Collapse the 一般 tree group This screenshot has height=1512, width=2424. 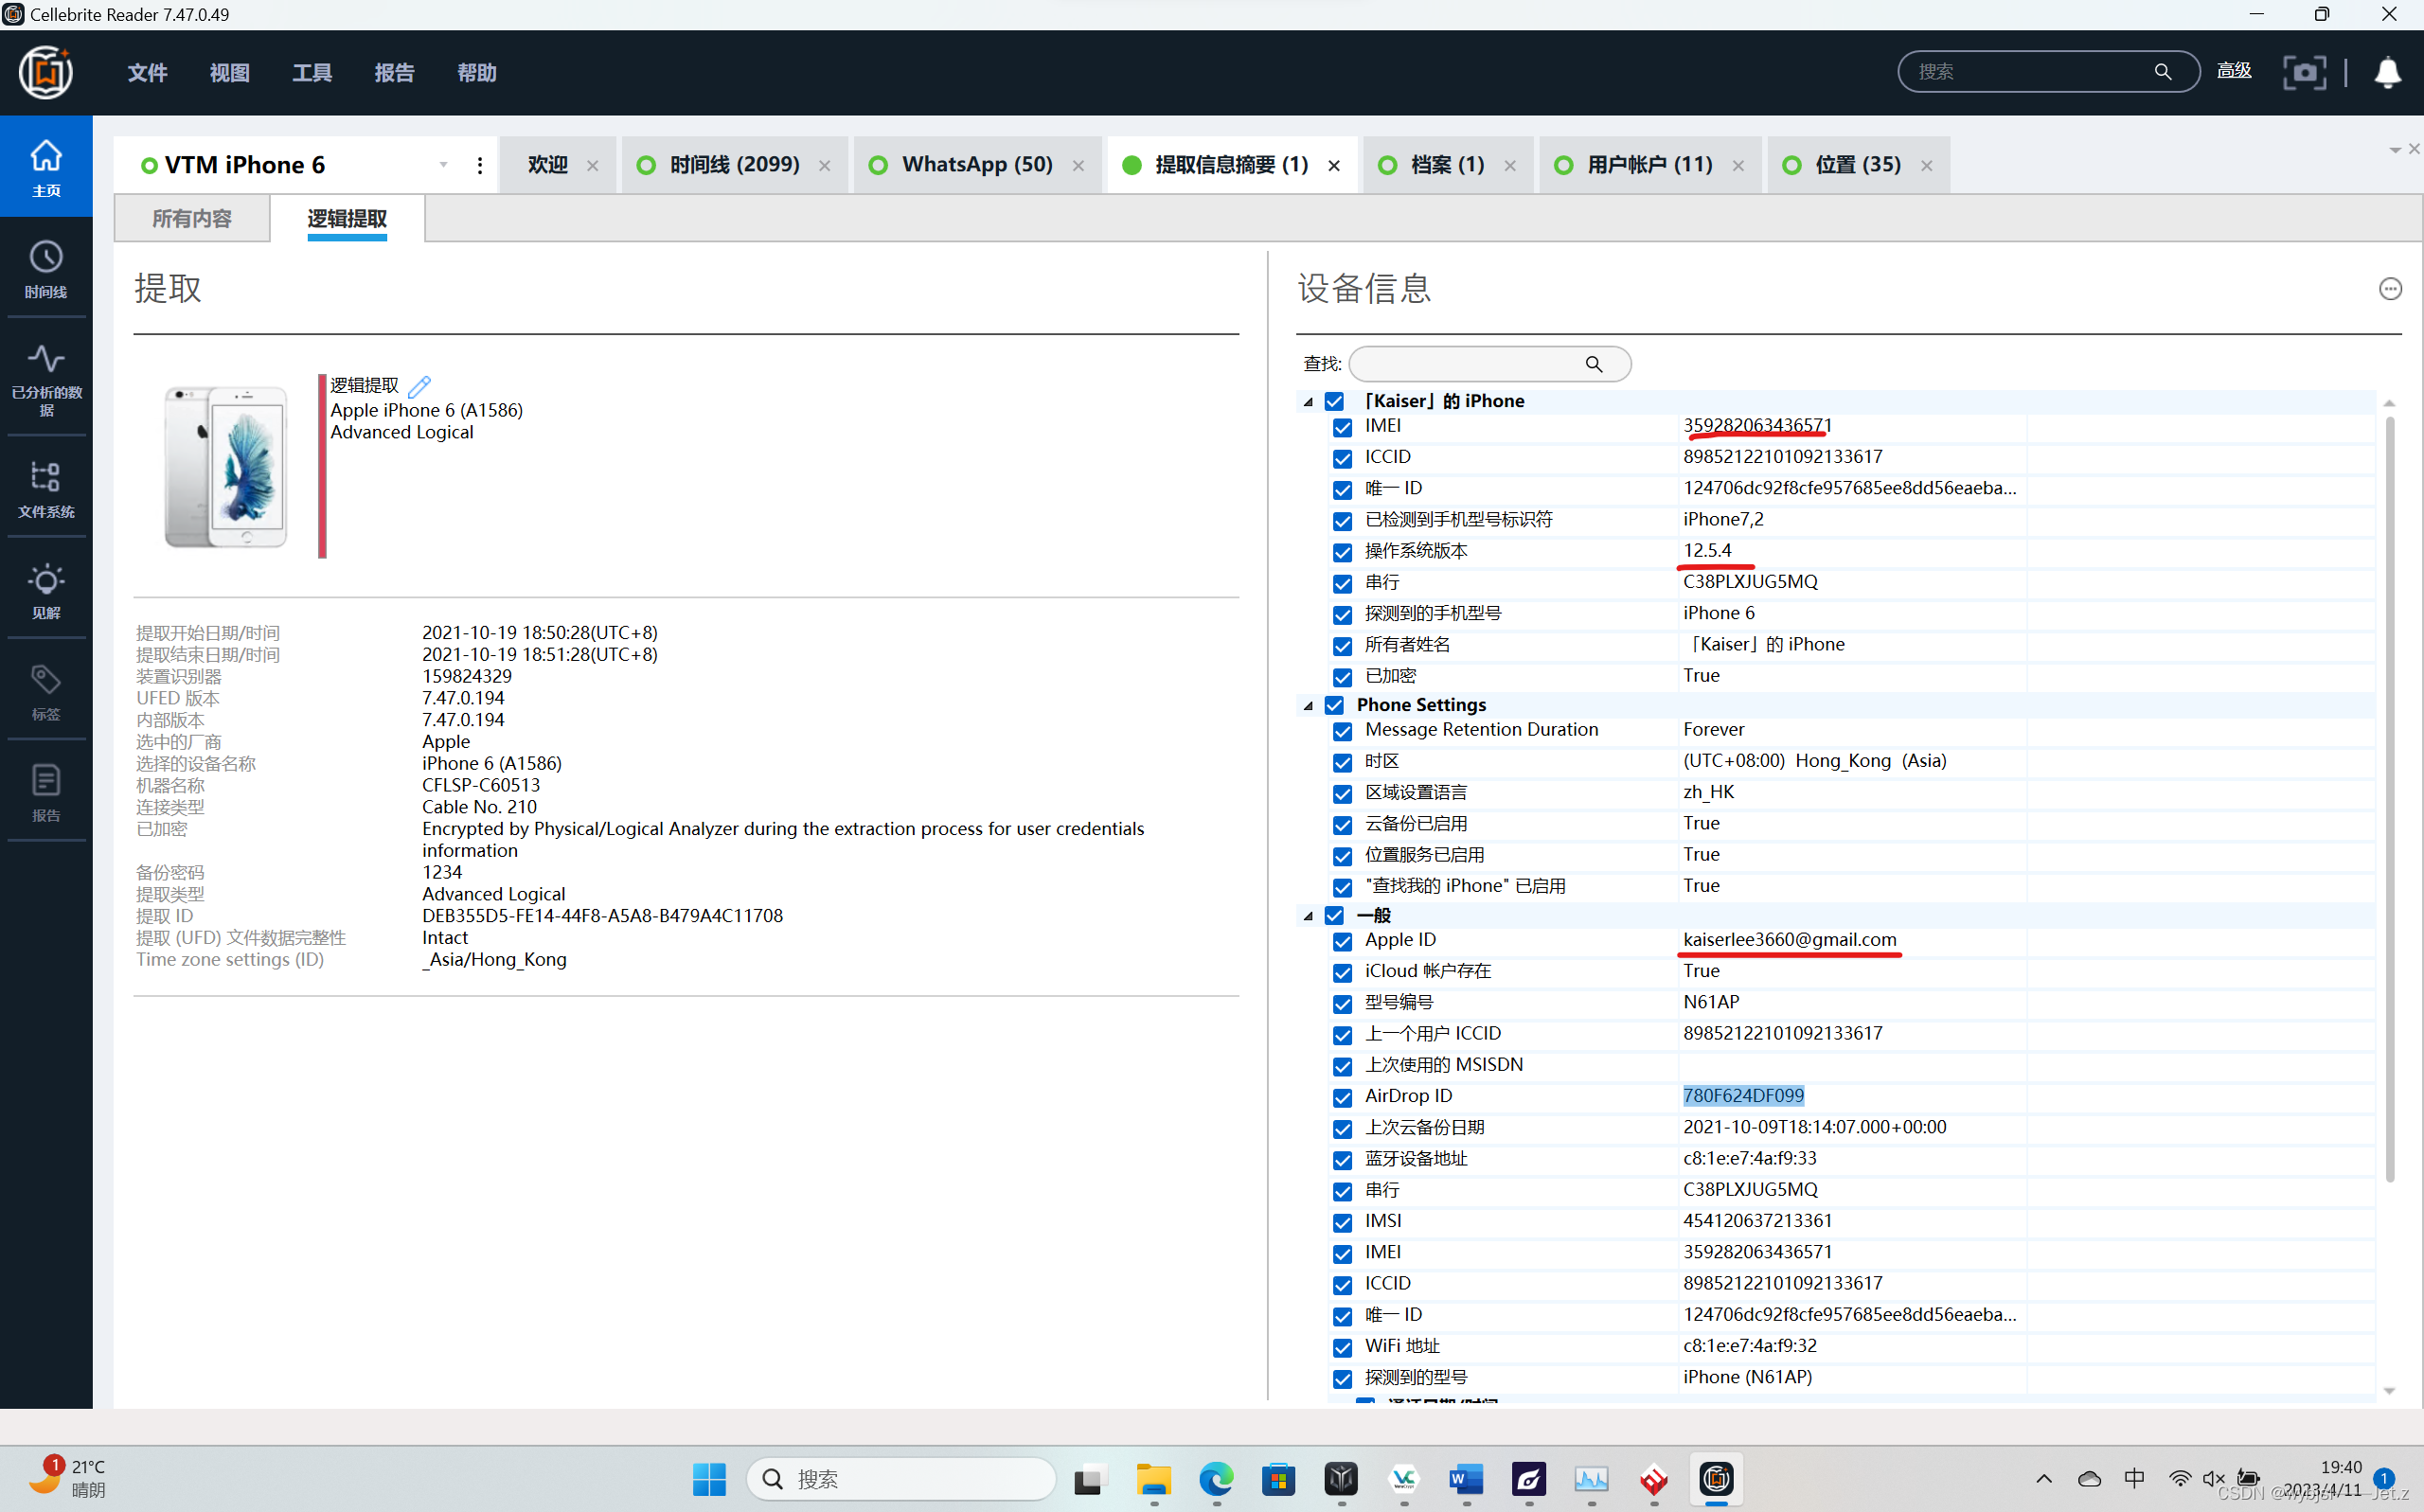pos(1308,916)
